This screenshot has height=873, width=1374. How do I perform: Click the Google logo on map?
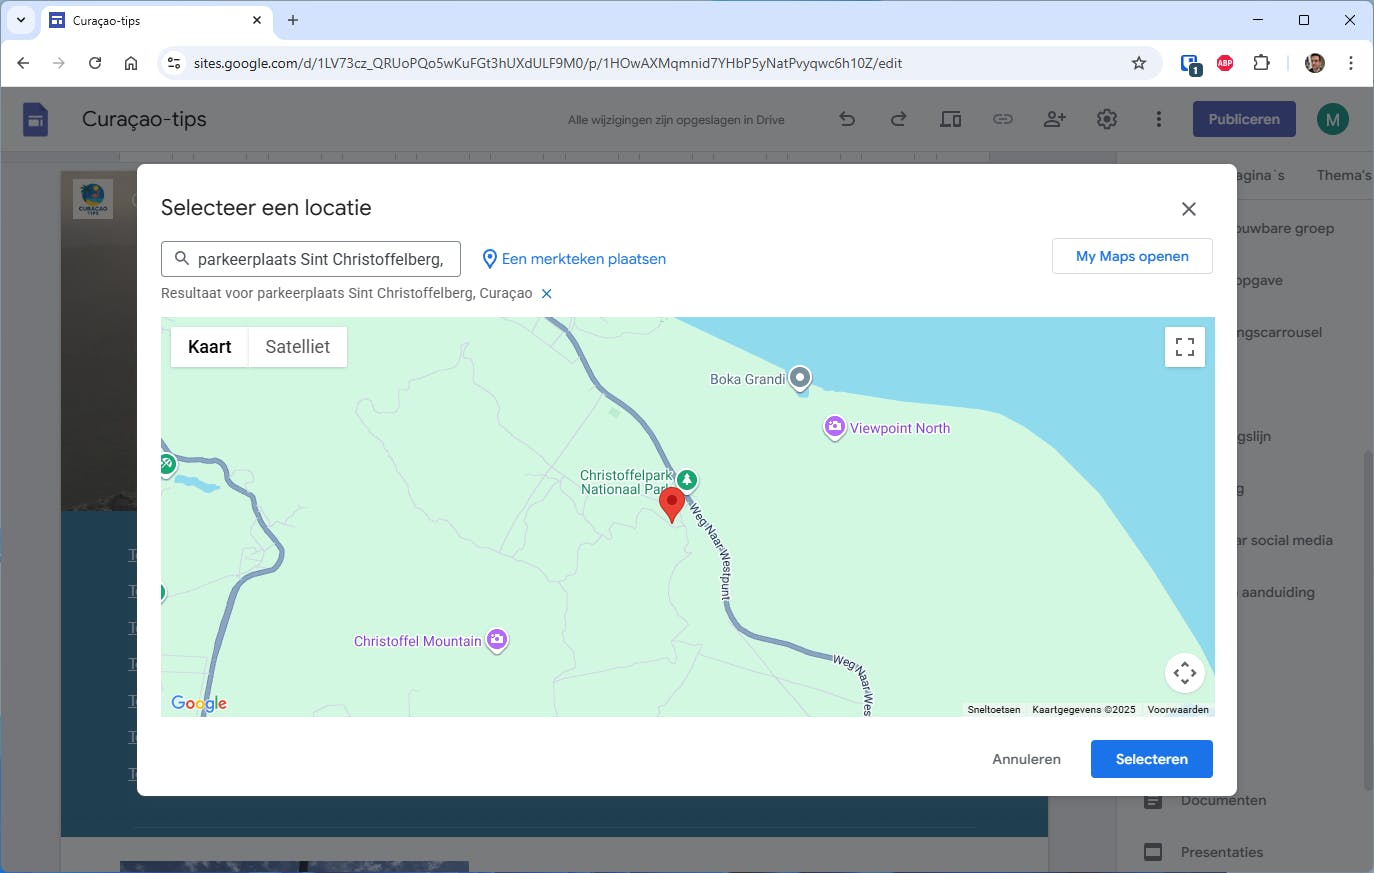coord(199,703)
